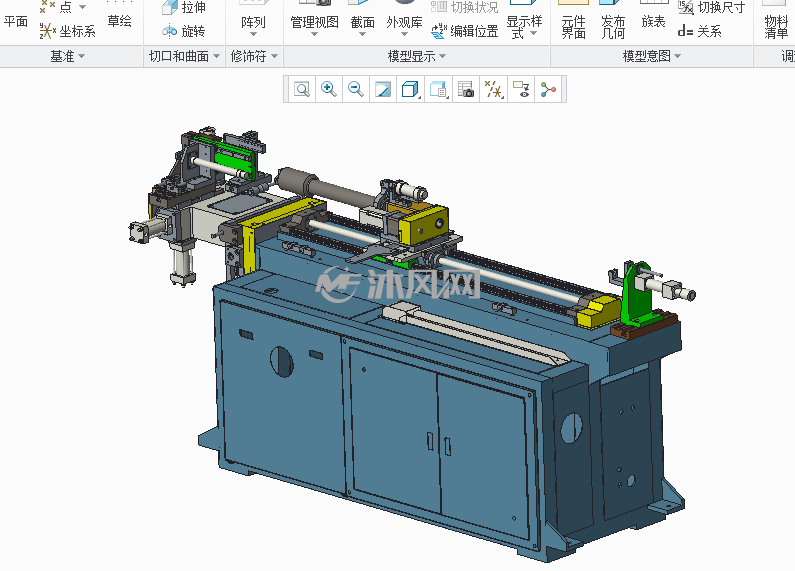795x571 pixels.
Task: Click the 物料清单 (Bill of Materials) button
Action: (776, 21)
